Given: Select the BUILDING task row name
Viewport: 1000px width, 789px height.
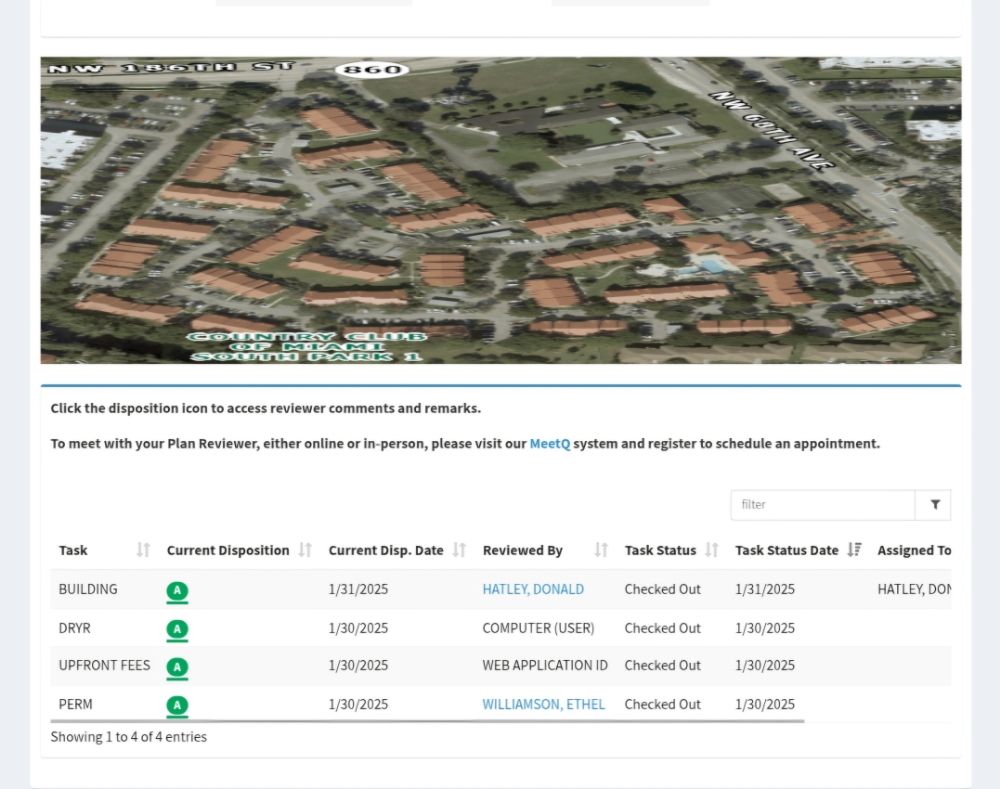Looking at the screenshot, I should tap(88, 590).
